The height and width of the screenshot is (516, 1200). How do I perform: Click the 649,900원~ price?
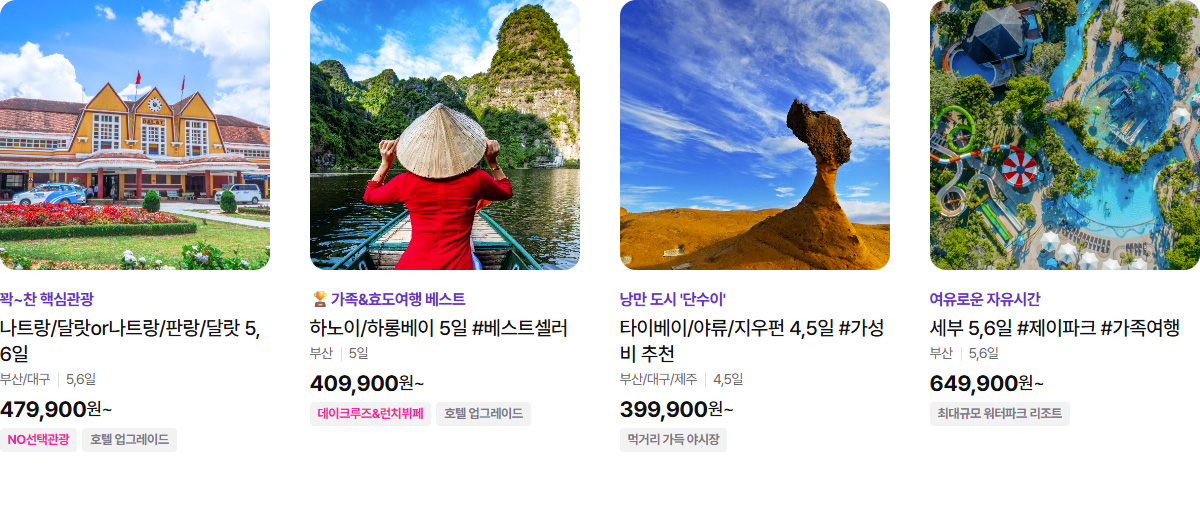(987, 383)
